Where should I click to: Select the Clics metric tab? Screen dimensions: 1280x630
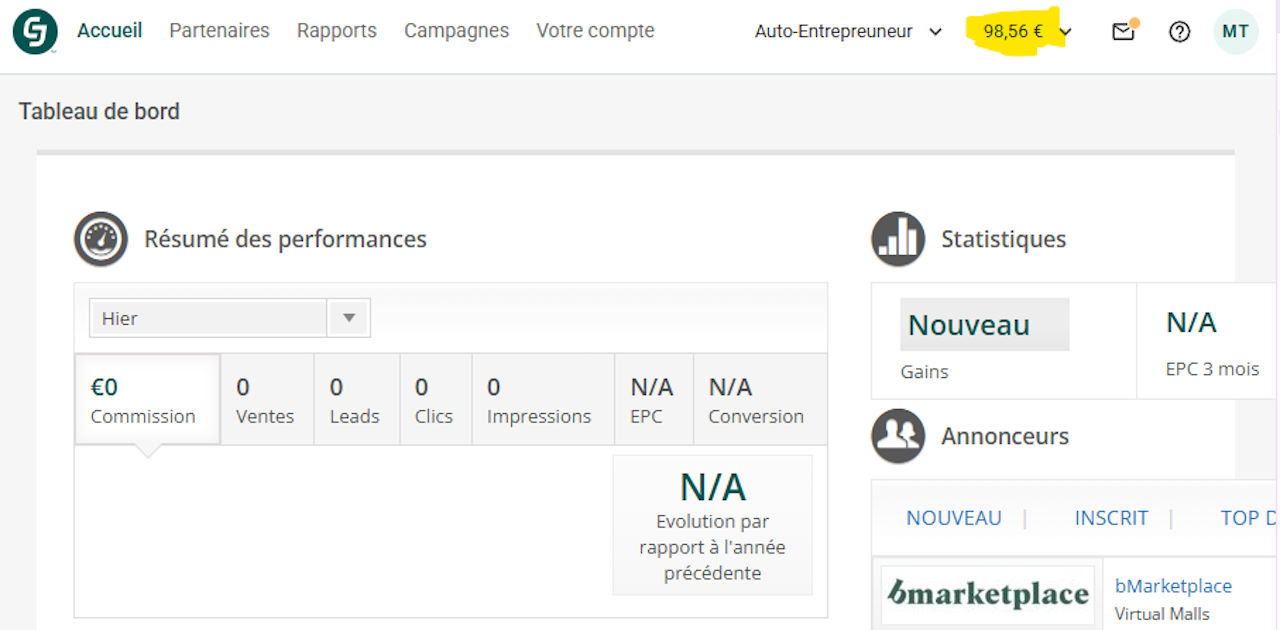pos(436,400)
